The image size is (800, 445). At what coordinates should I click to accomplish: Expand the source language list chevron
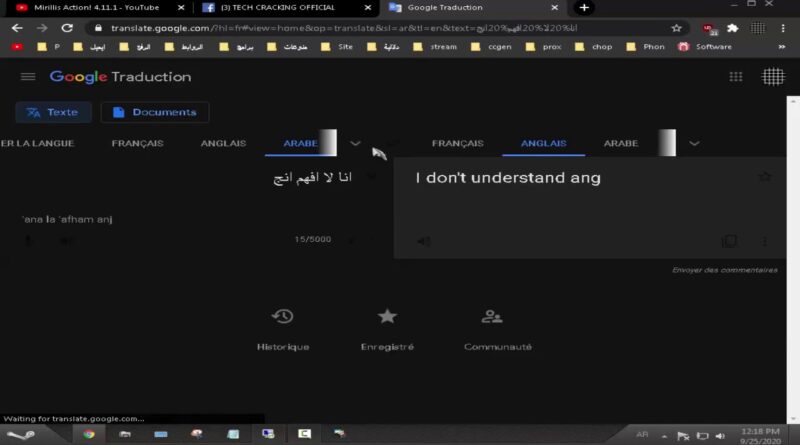coord(355,143)
